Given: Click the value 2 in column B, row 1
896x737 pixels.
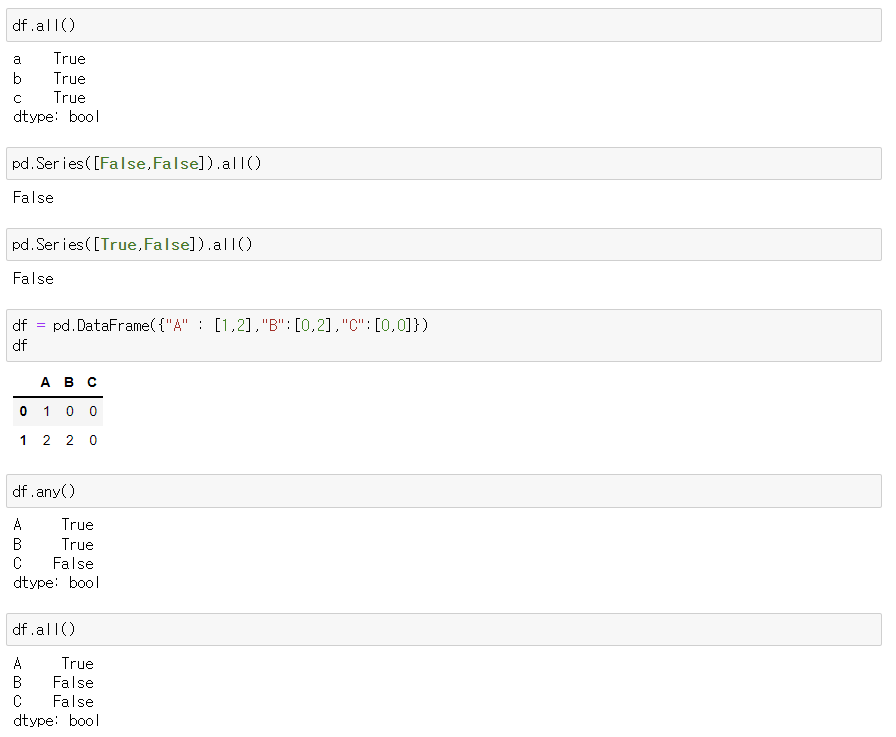Looking at the screenshot, I should point(70,440).
